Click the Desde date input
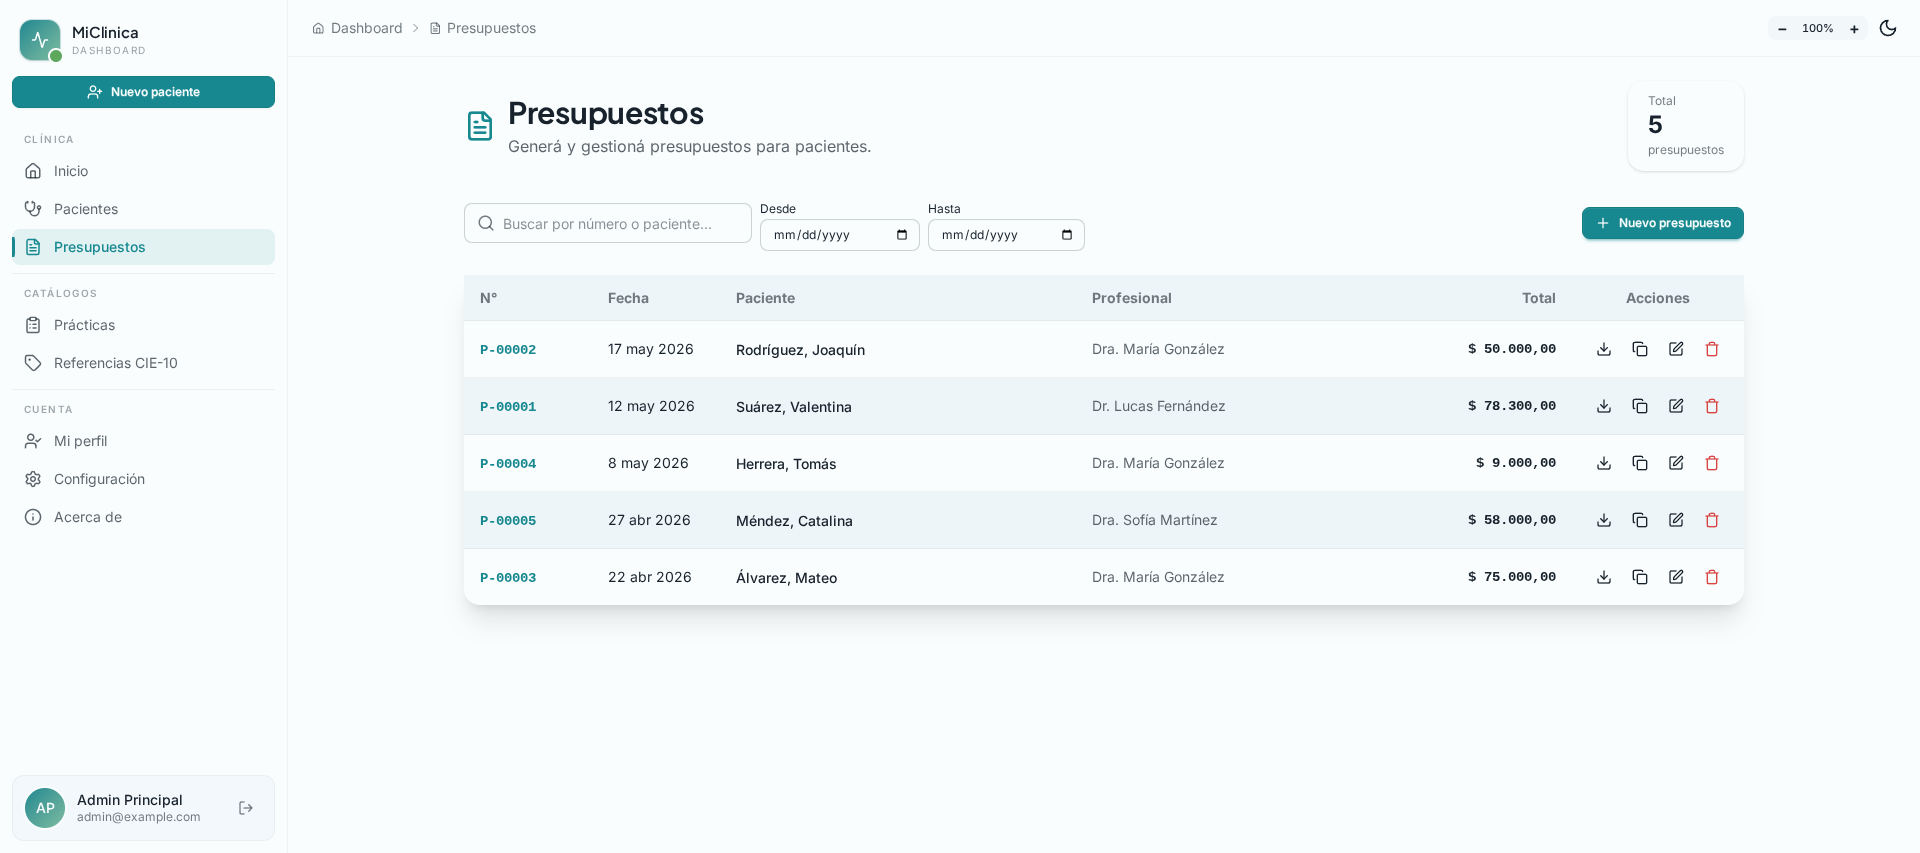Image resolution: width=1920 pixels, height=853 pixels. coord(840,235)
